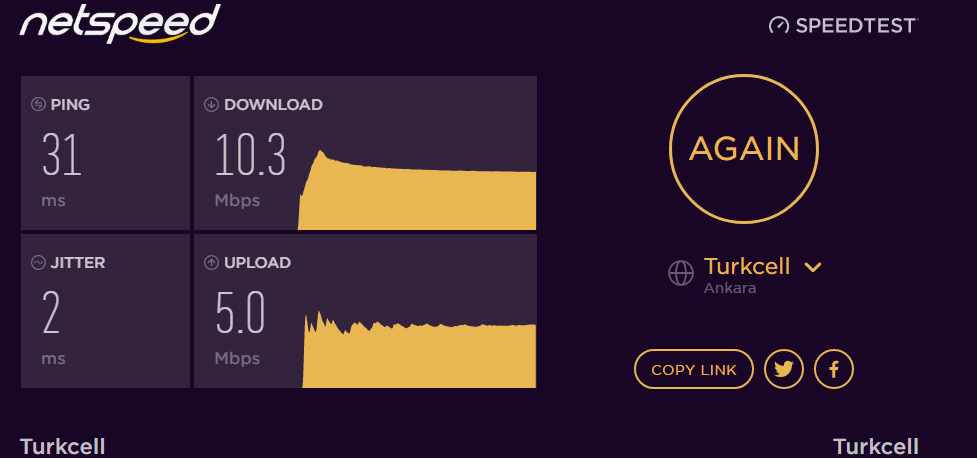The width and height of the screenshot is (977, 458).
Task: Click the COPY LINK button
Action: [x=694, y=370]
